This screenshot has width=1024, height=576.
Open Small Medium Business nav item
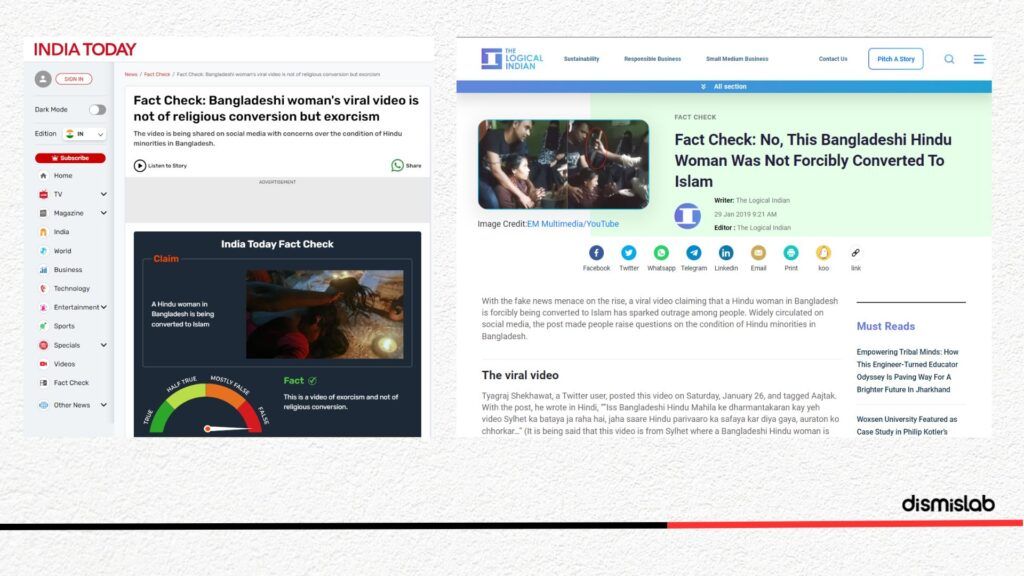tap(737, 59)
